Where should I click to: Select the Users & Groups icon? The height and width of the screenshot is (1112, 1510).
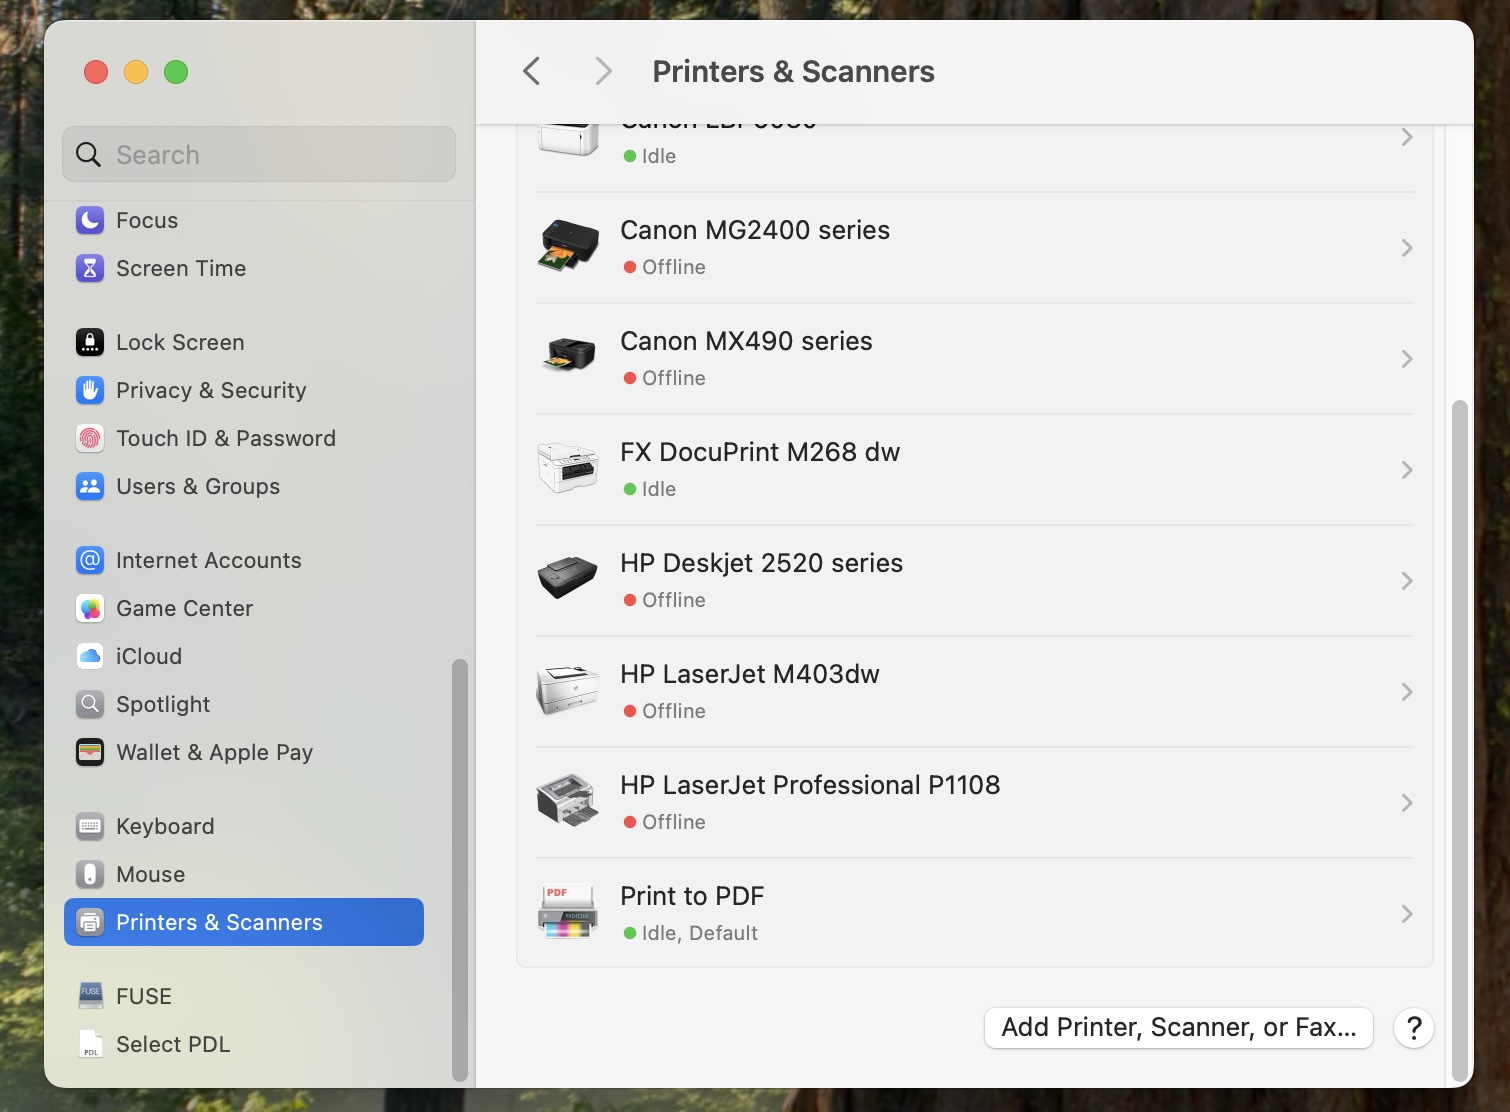pos(90,486)
